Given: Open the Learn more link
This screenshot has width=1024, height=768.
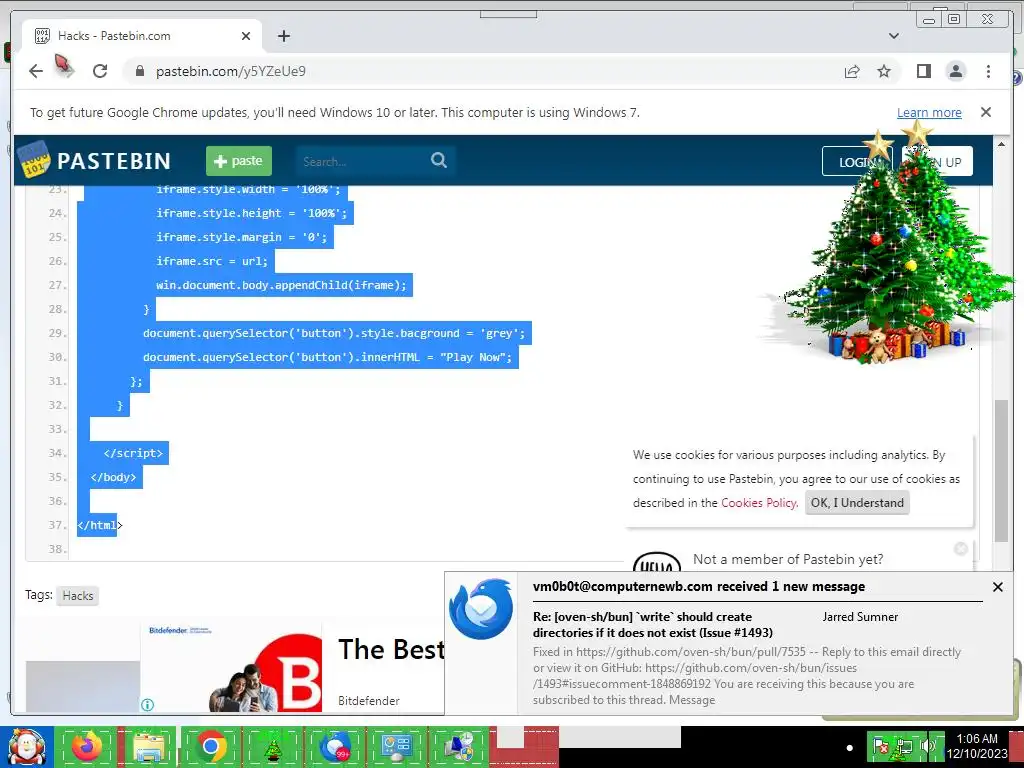Looking at the screenshot, I should pyautogui.click(x=929, y=112).
